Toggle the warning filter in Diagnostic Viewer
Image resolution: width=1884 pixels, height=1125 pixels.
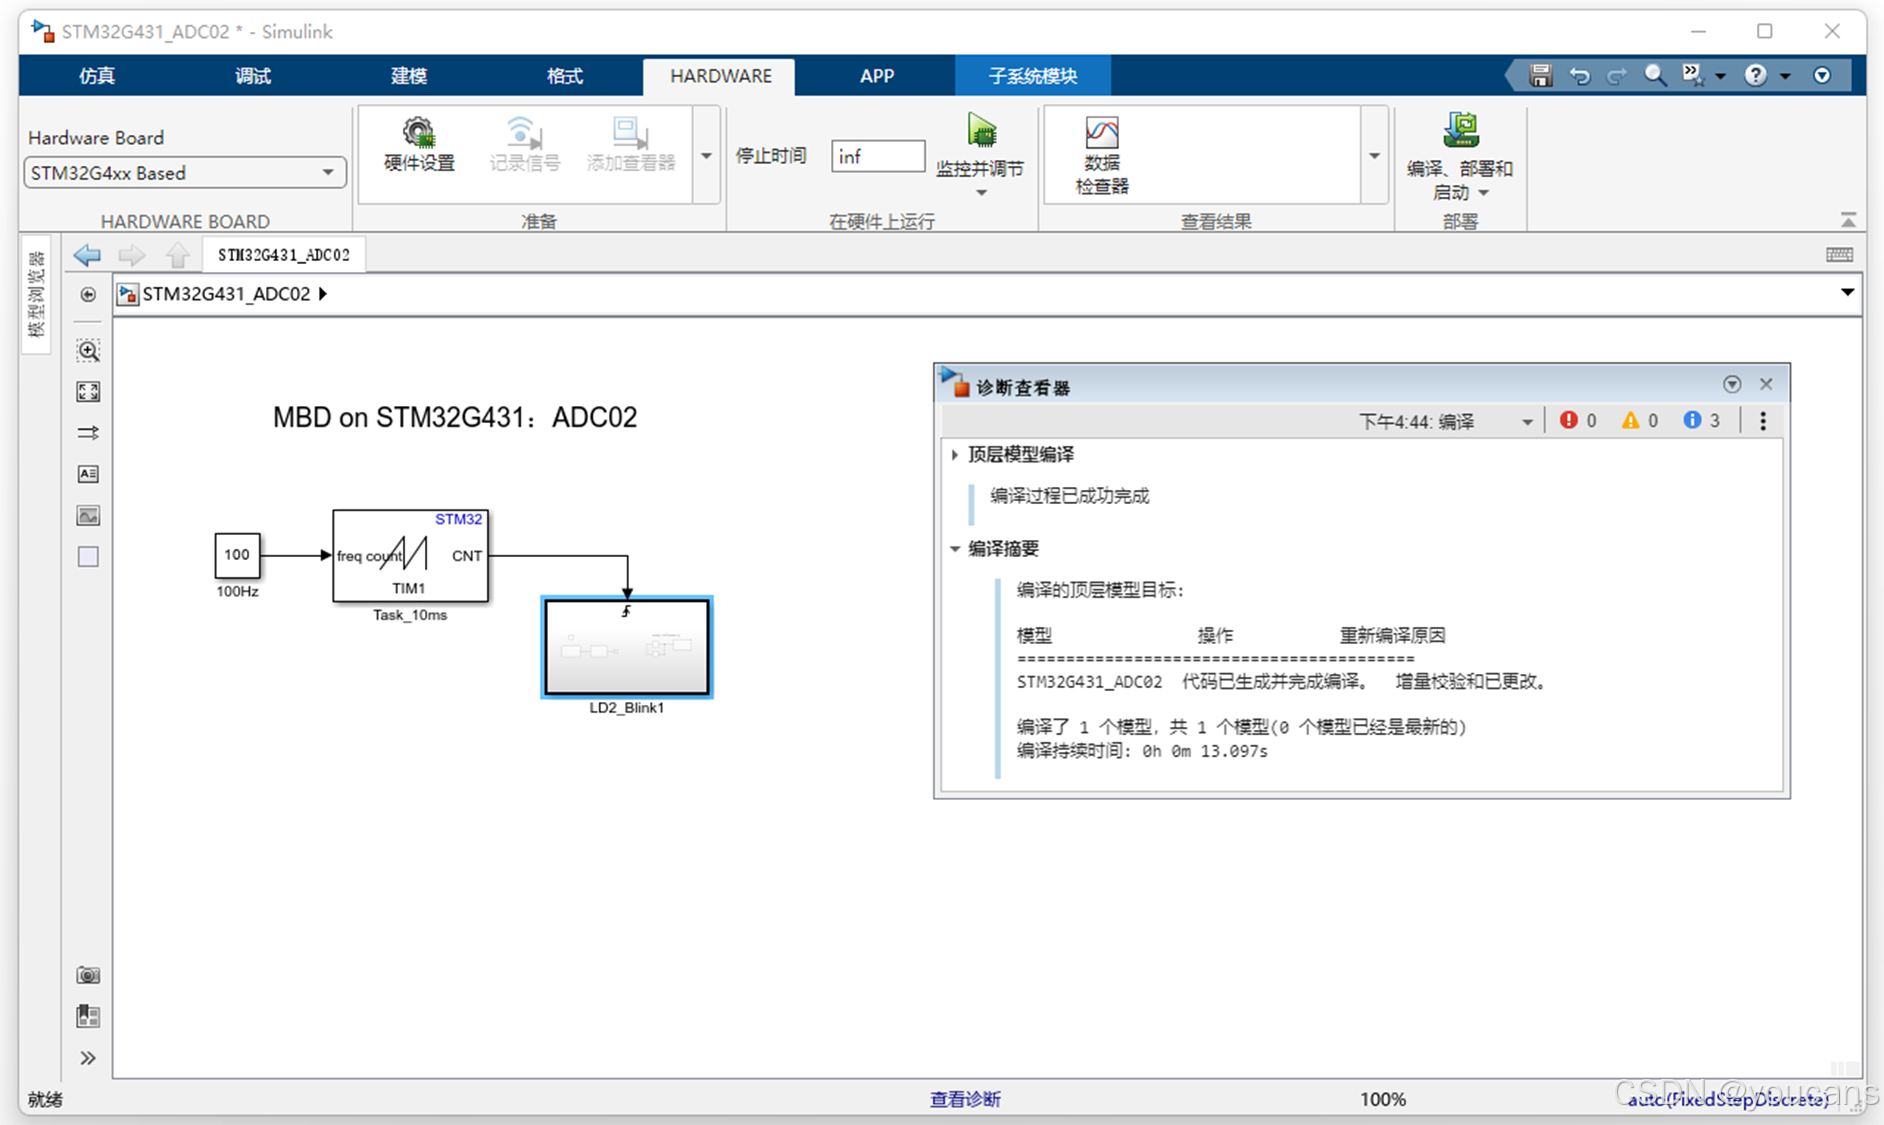[1640, 421]
